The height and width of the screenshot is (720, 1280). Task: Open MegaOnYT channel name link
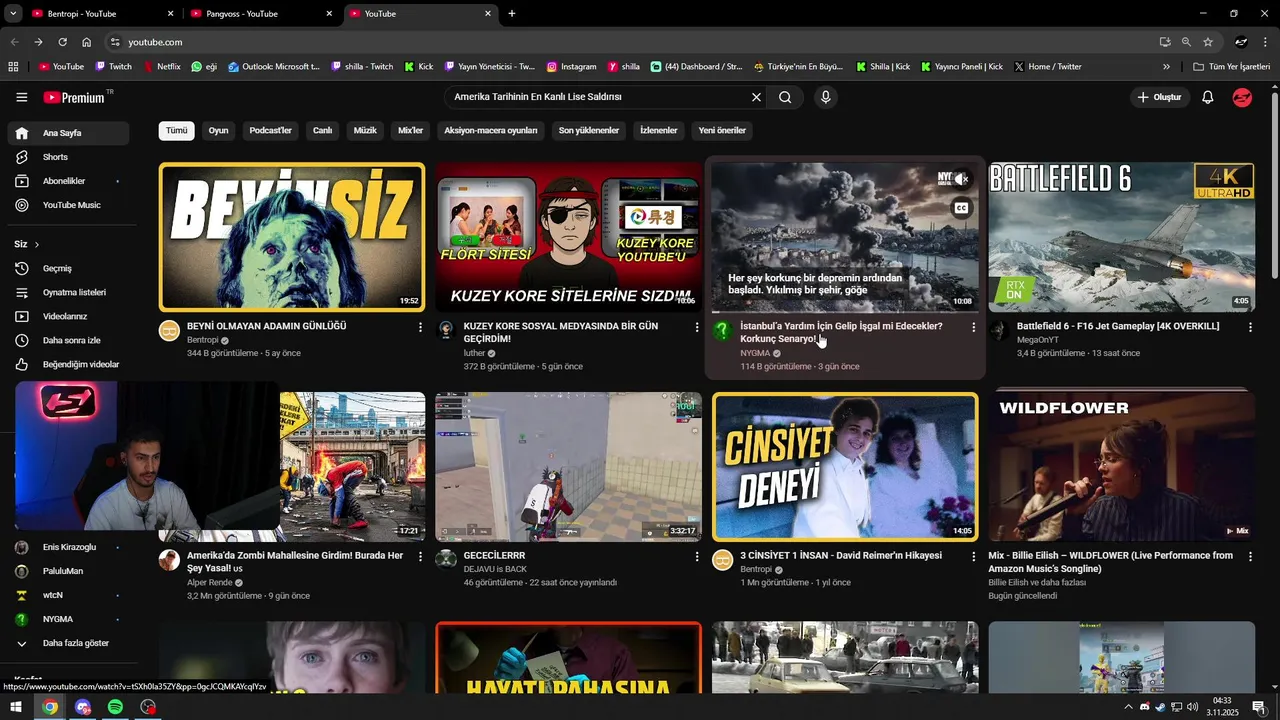1037,340
